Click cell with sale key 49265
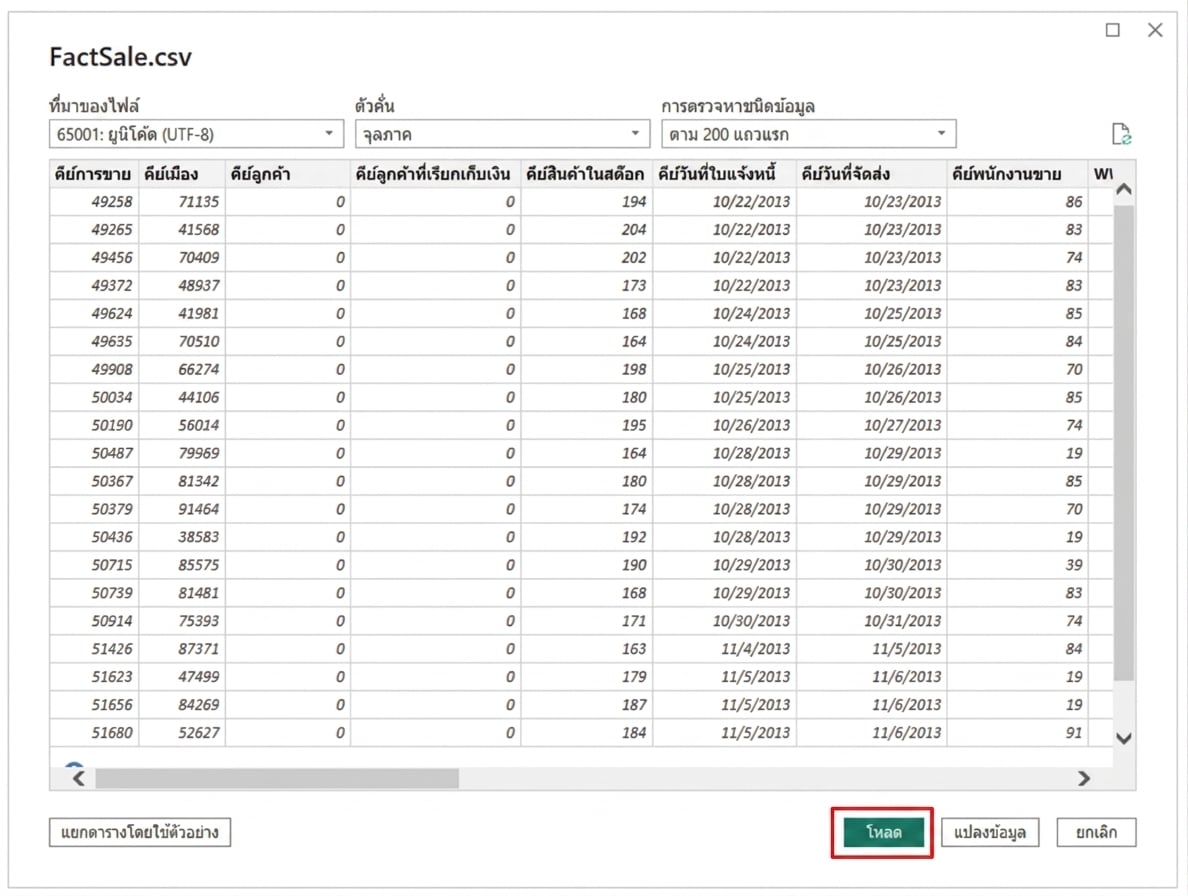 [x=94, y=229]
